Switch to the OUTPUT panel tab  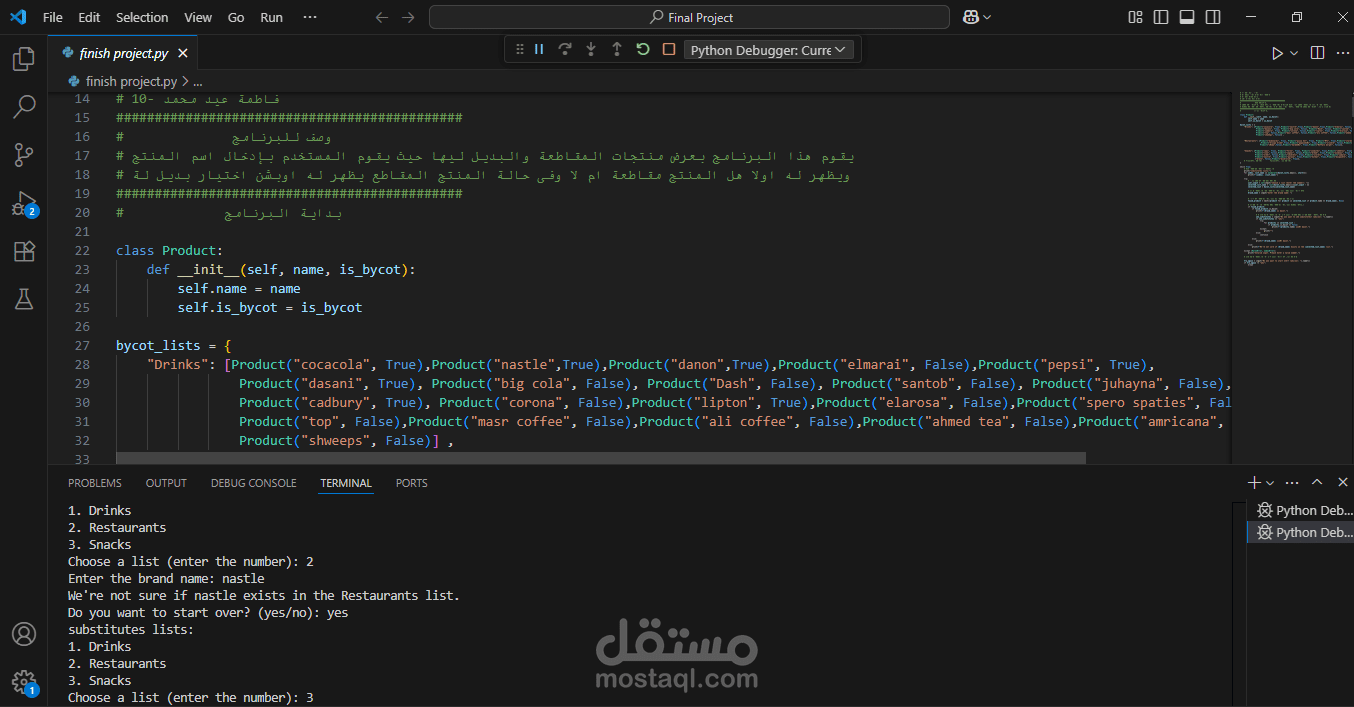(x=166, y=483)
